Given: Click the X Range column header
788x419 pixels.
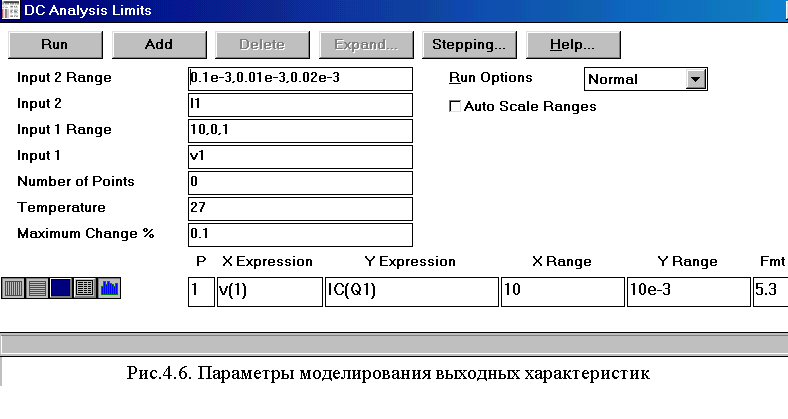Looking at the screenshot, I should 561,261.
